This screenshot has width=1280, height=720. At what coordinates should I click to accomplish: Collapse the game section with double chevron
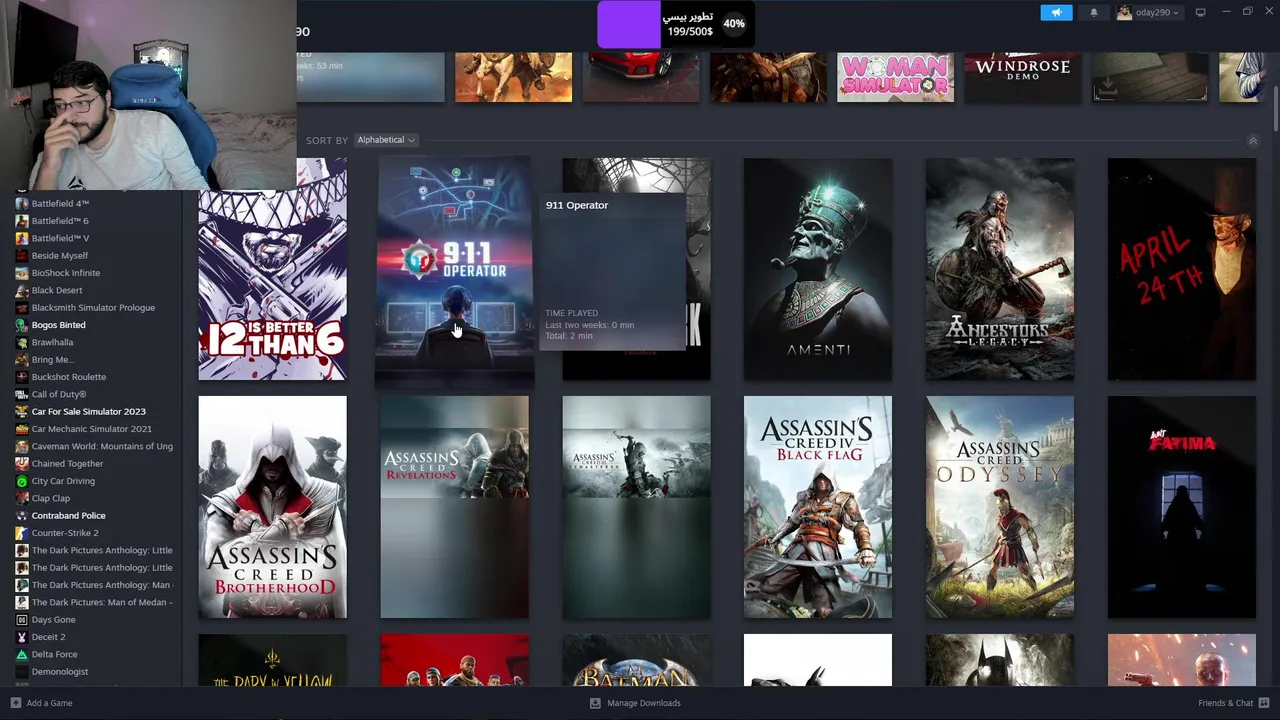(x=1252, y=141)
